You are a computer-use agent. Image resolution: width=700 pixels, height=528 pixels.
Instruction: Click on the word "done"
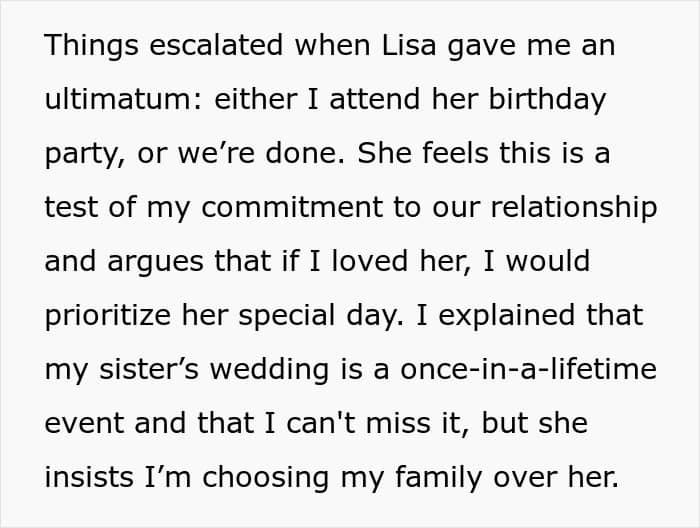tap(305, 153)
